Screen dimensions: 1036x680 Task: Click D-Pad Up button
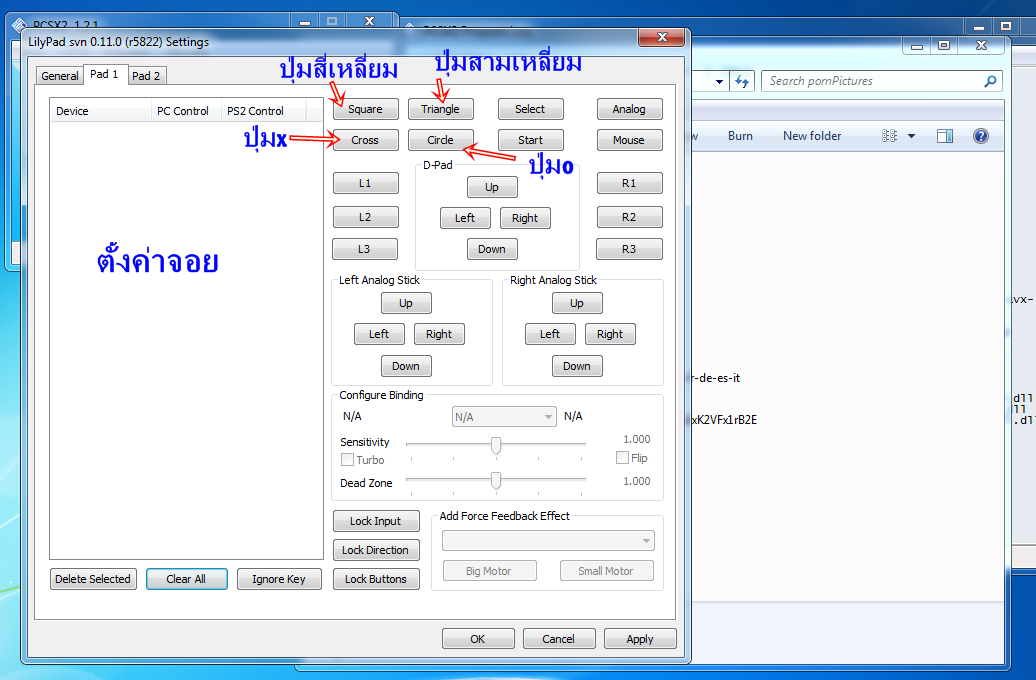(x=492, y=187)
